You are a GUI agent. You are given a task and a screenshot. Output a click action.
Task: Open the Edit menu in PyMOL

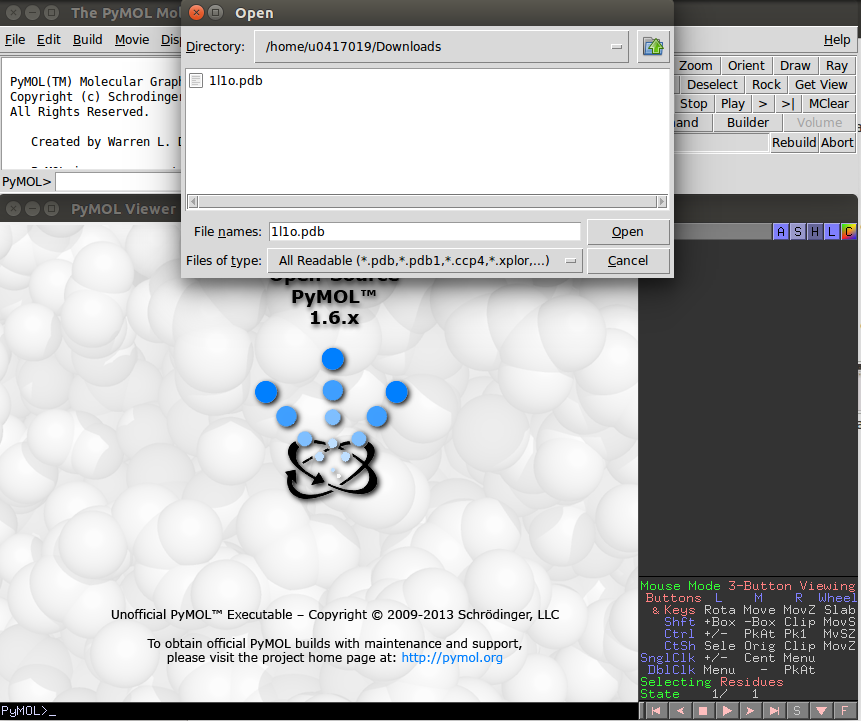pyautogui.click(x=48, y=40)
